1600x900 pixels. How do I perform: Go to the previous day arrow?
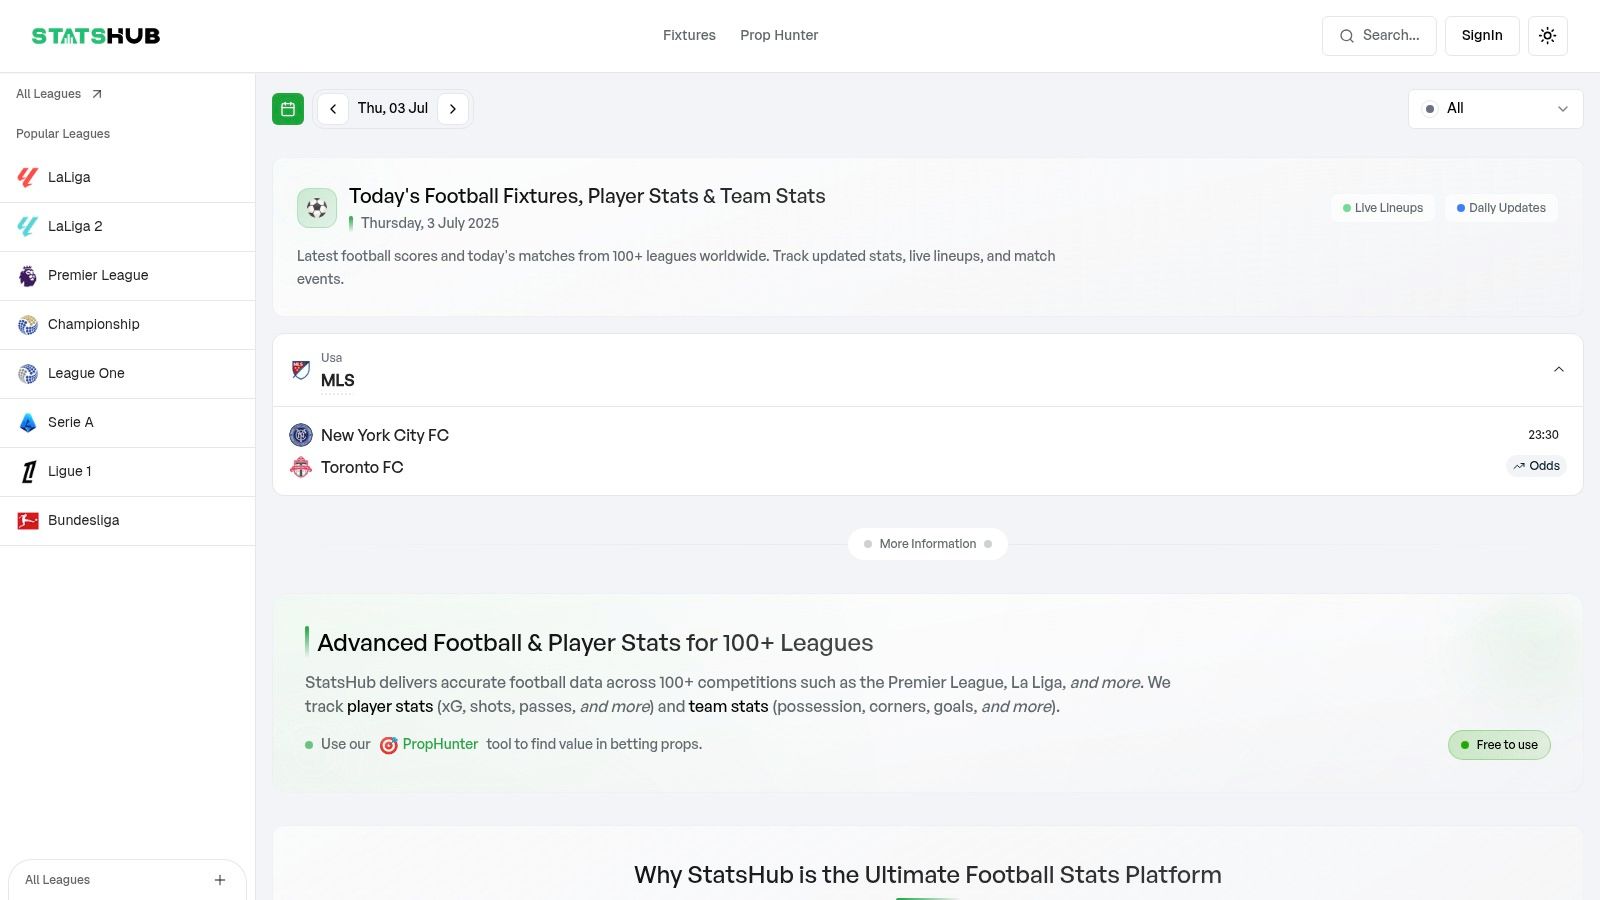click(333, 109)
